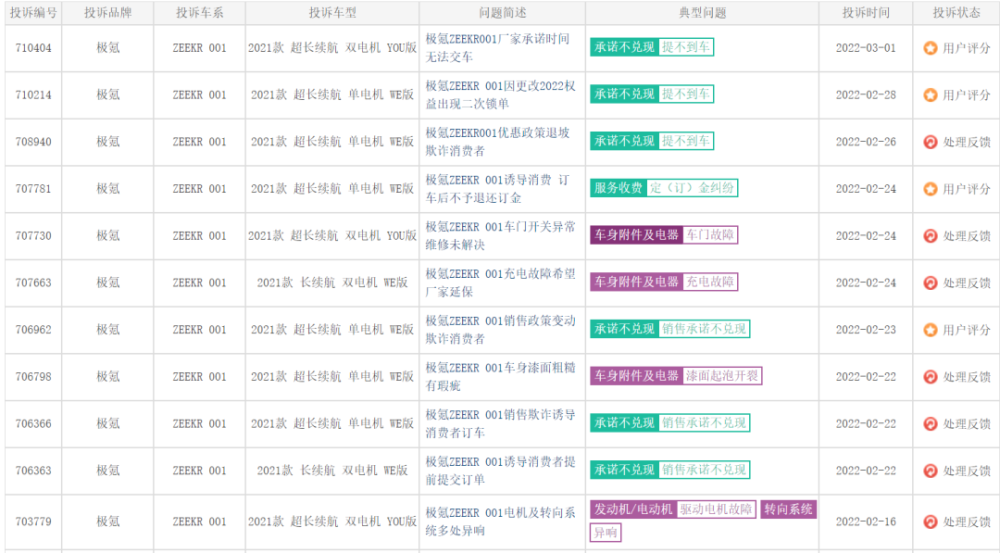Open the complaint titled 极氪ZEEKR001厂家承诺时间无法交车
The height and width of the screenshot is (553, 1000).
(x=499, y=48)
